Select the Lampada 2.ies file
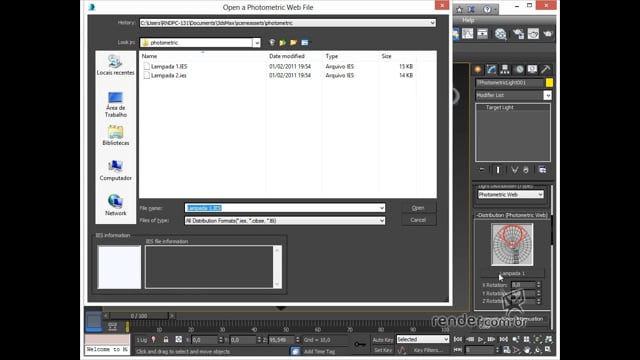Screen dimensions: 640x360 tap(169, 76)
